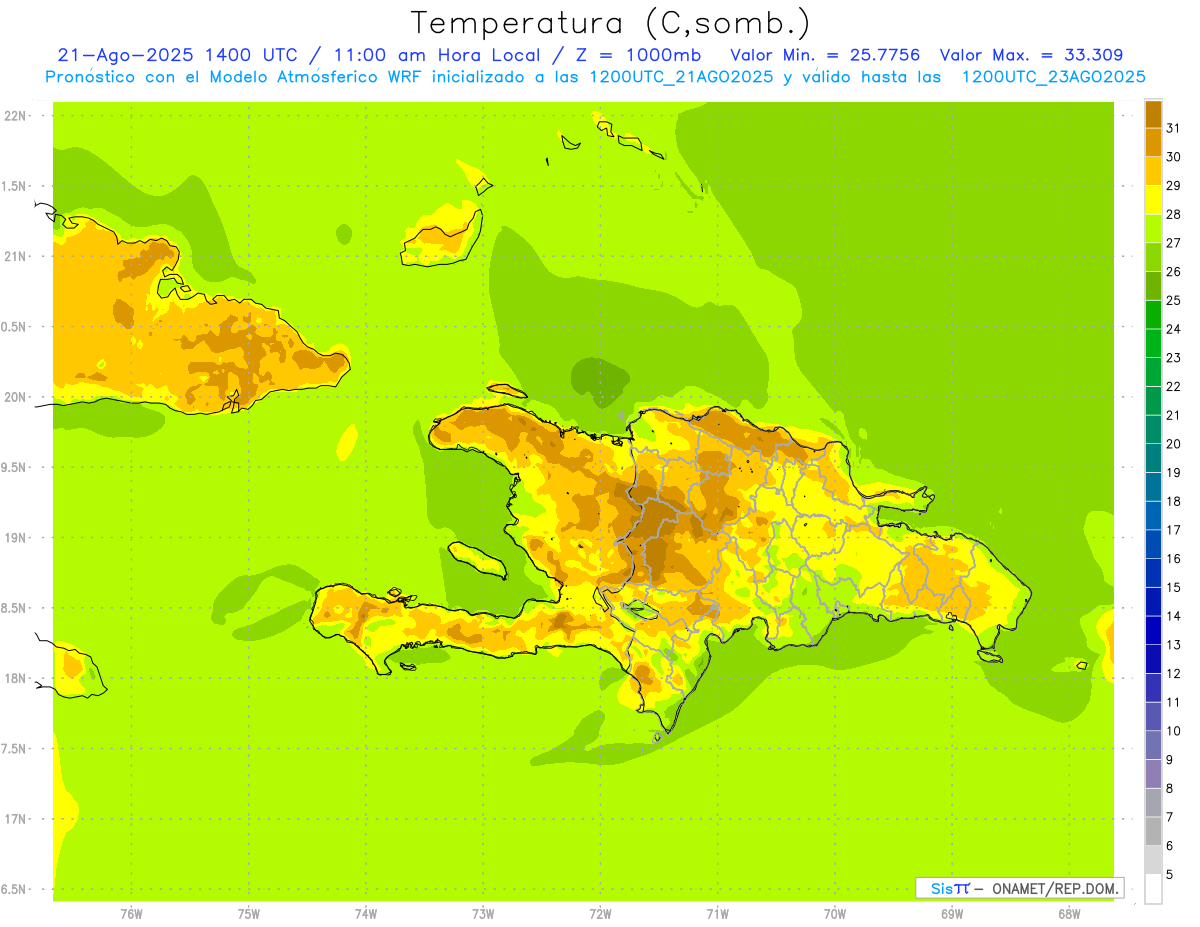Pick the dark orange legend band above 31
This screenshot has height=927, width=1200.
click(x=1153, y=114)
